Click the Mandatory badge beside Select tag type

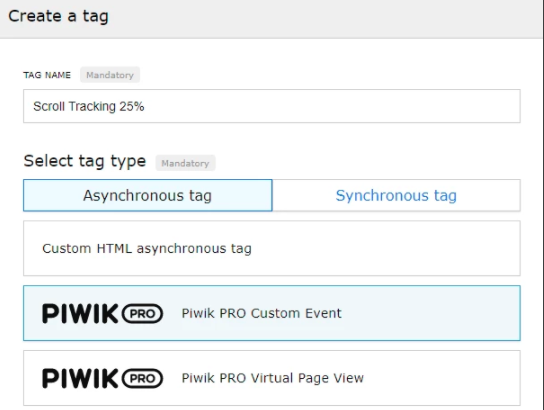185,163
